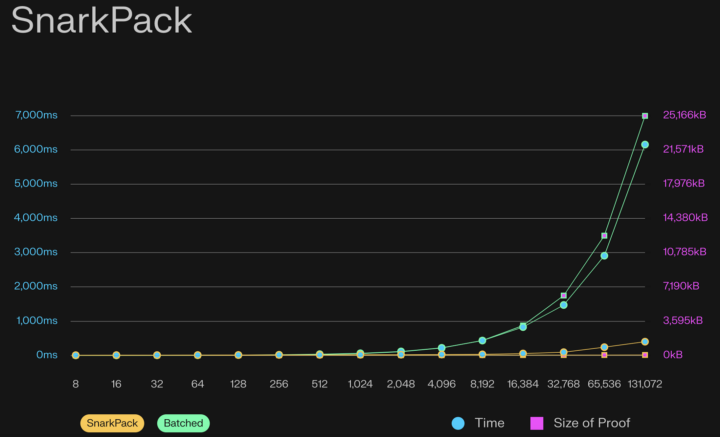Click the 65,536 x-axis label
720x437 pixels.
(604, 384)
